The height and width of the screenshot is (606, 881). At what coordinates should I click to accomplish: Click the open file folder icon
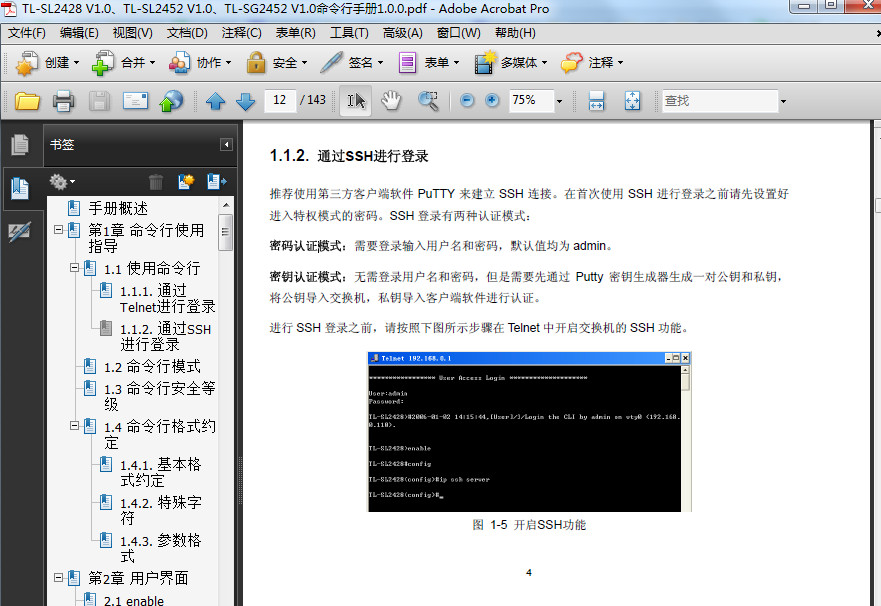[x=27, y=101]
